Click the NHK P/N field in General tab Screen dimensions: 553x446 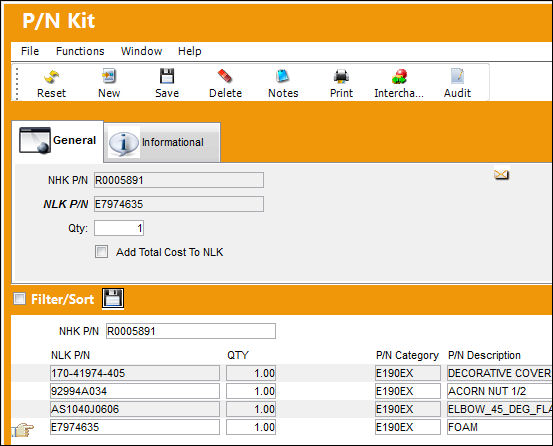coord(179,180)
